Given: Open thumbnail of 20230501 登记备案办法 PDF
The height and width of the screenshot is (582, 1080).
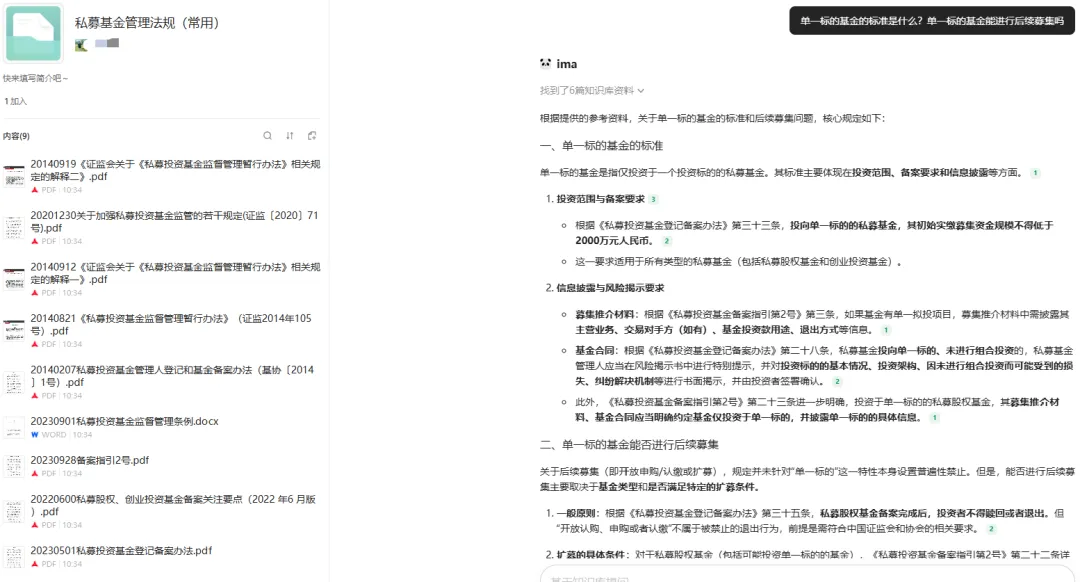Looking at the screenshot, I should (14, 557).
